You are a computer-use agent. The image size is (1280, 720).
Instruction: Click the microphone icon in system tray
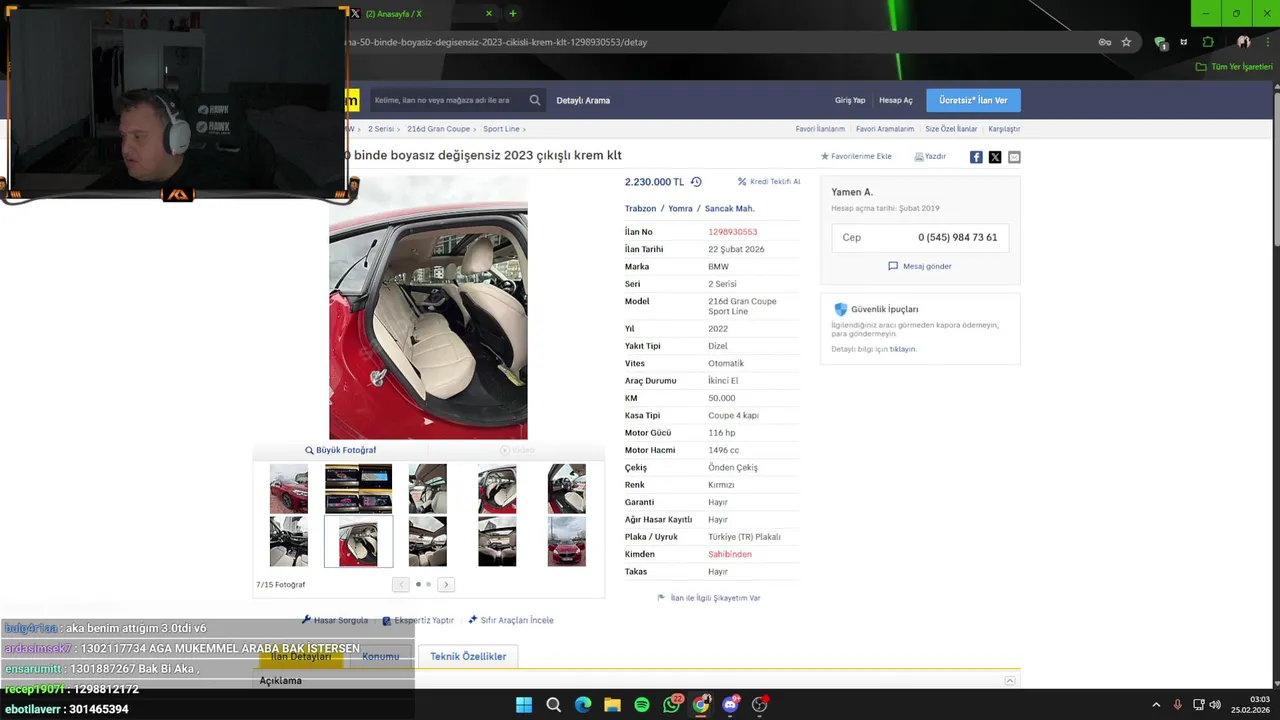pos(1177,705)
